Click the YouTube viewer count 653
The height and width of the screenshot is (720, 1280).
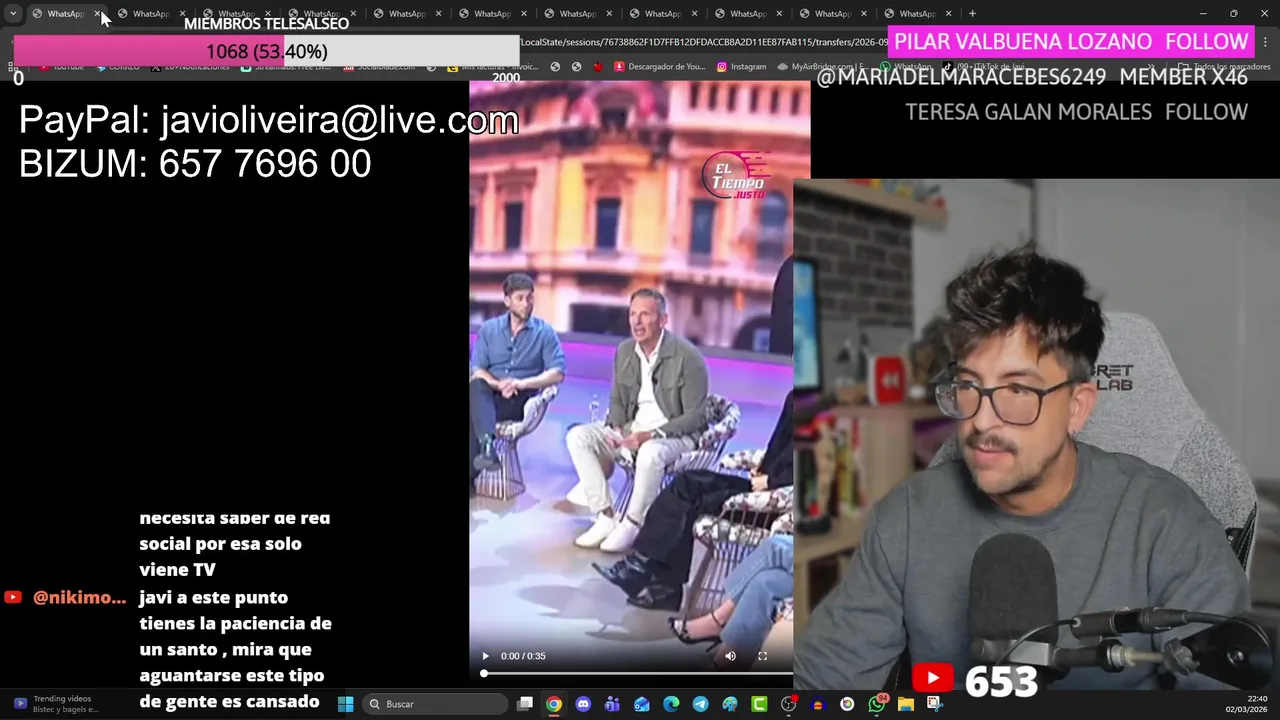(1002, 682)
